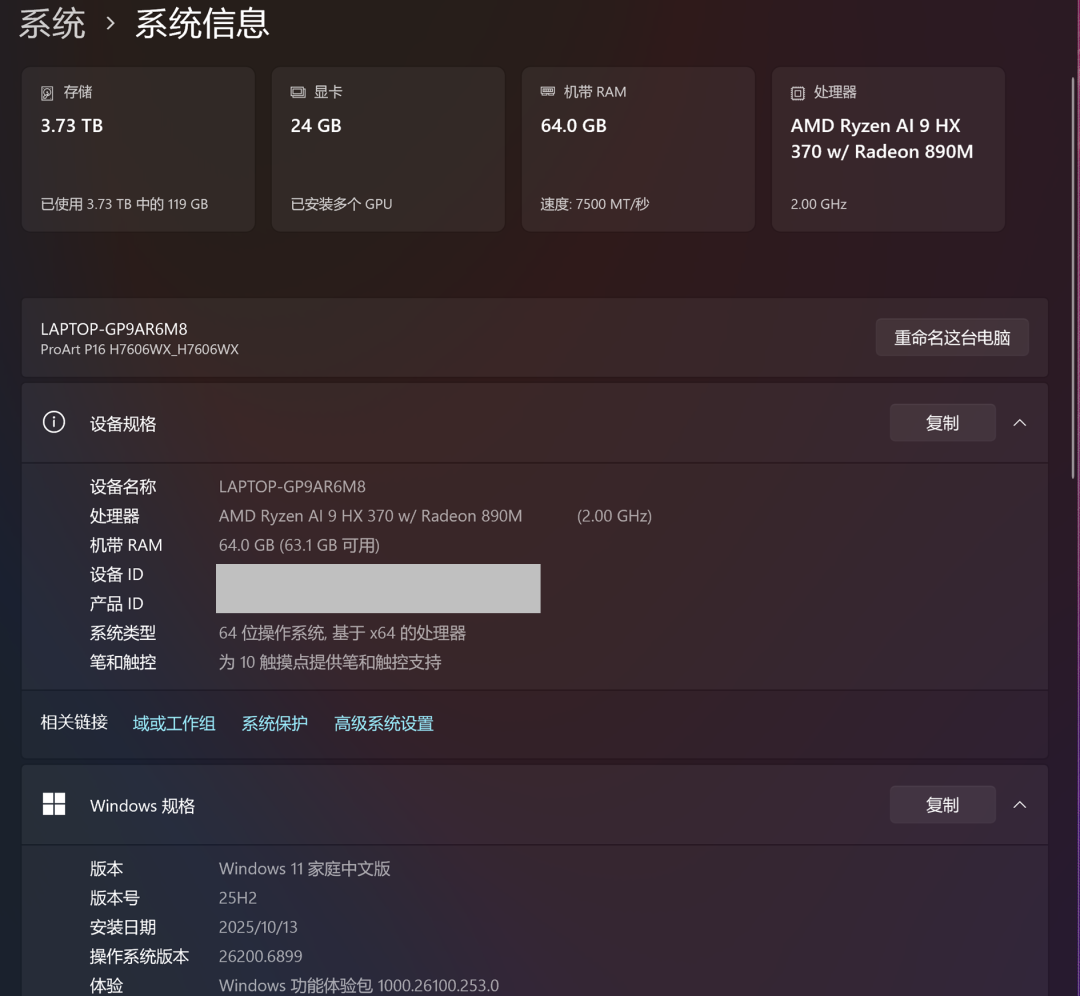Open the 域或工作组 link
The height and width of the screenshot is (996, 1080).
174,723
